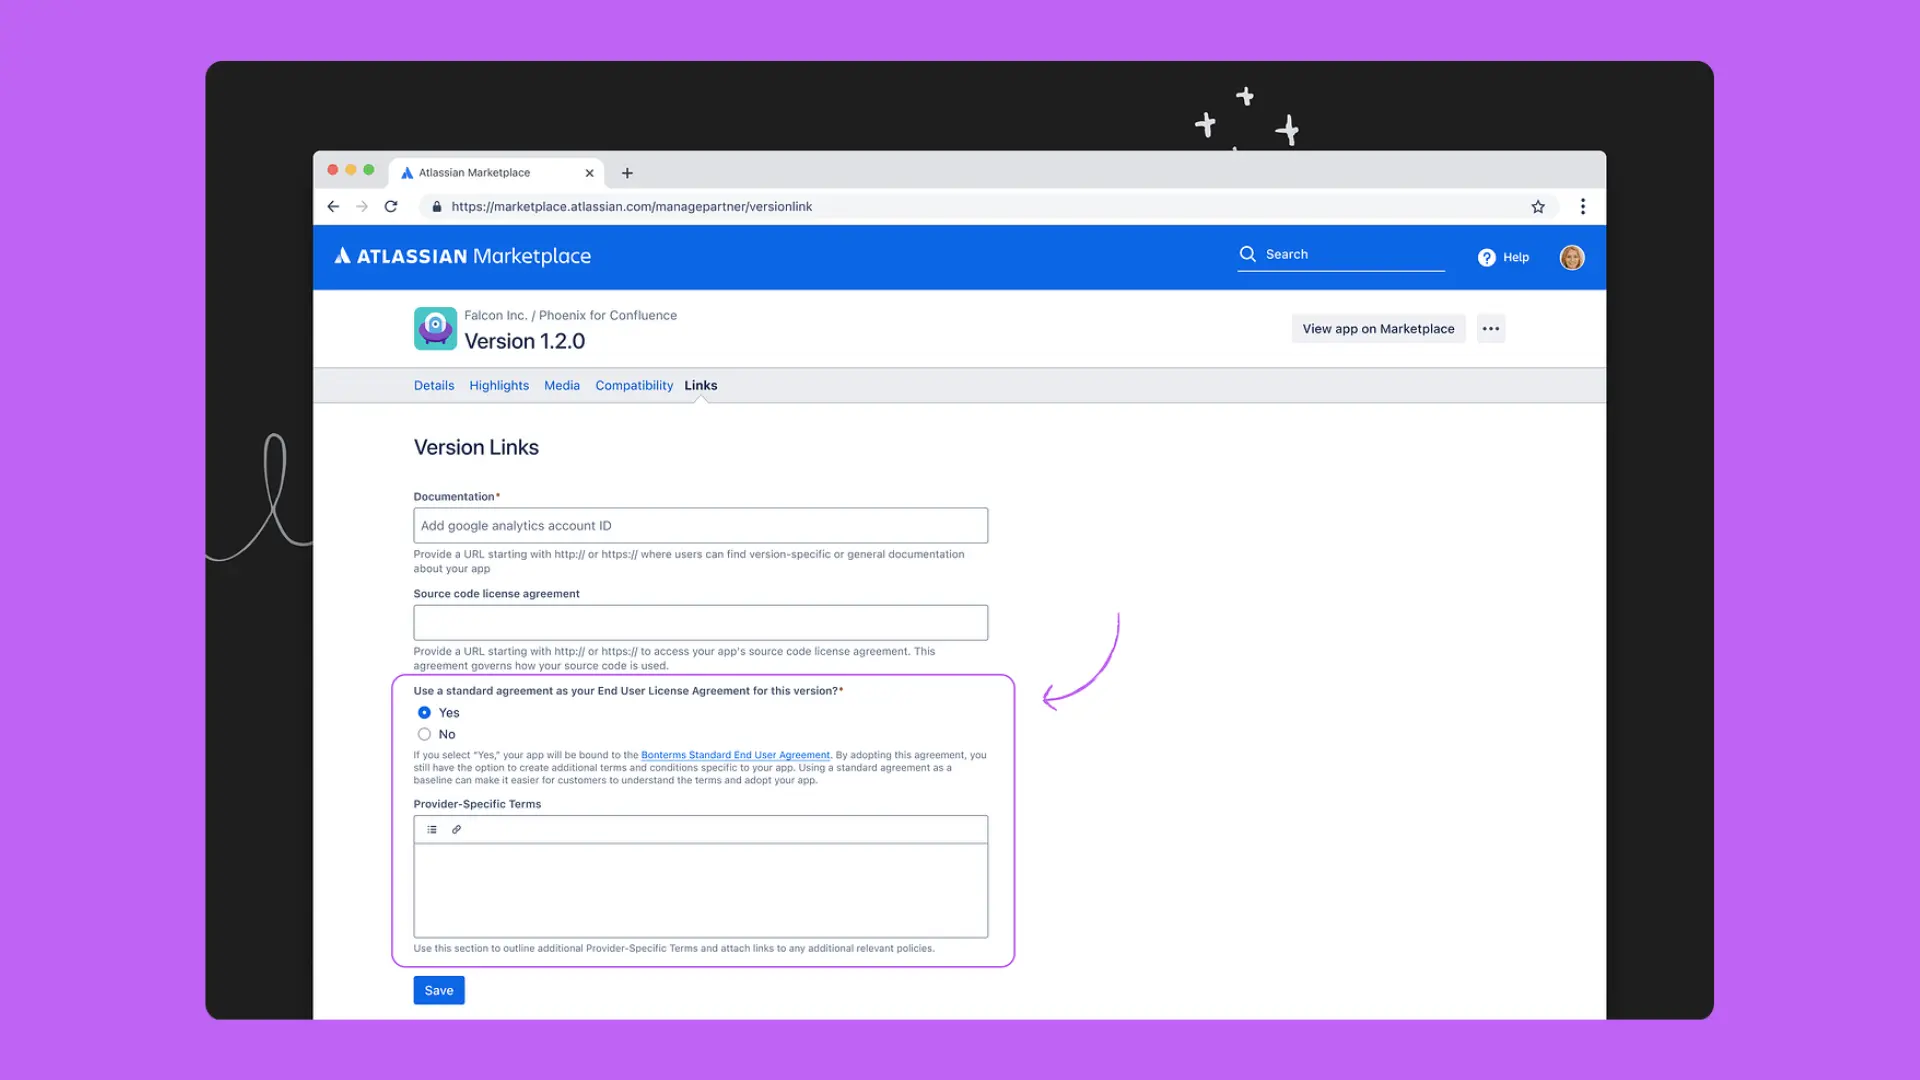Select the No radio button
The image size is (1920, 1080).
click(x=424, y=735)
